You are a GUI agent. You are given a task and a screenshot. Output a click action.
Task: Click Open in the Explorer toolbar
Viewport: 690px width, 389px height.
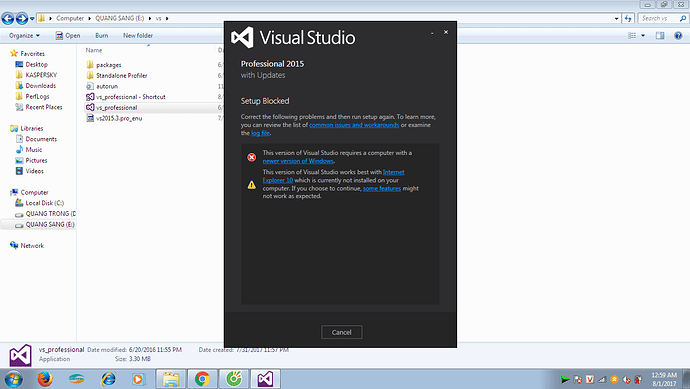coord(68,36)
